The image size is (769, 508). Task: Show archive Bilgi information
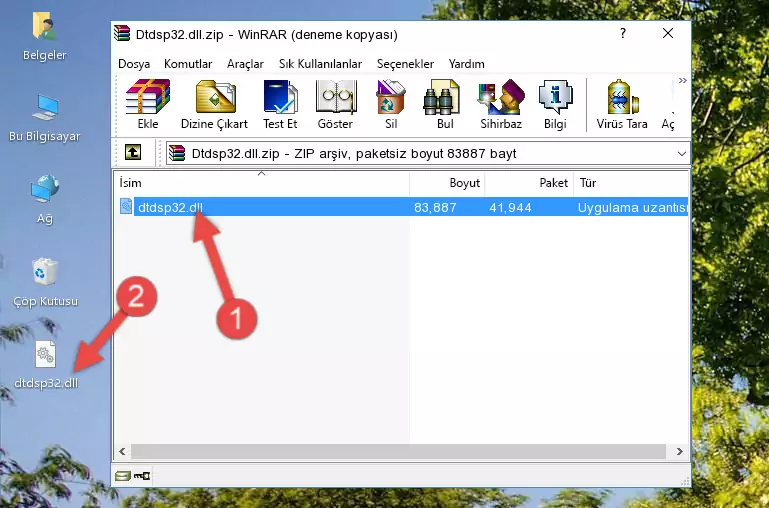(x=555, y=104)
